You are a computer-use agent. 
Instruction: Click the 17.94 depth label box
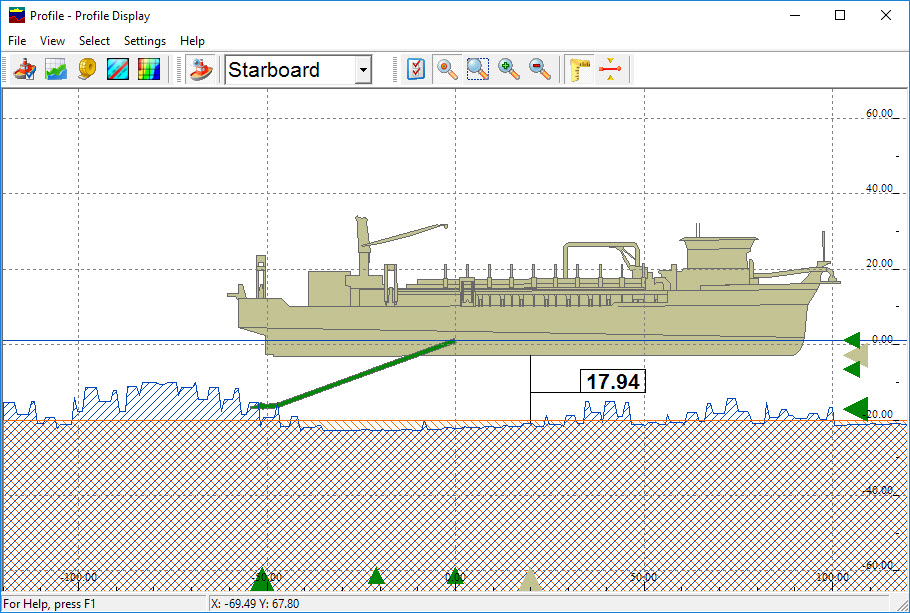(613, 381)
